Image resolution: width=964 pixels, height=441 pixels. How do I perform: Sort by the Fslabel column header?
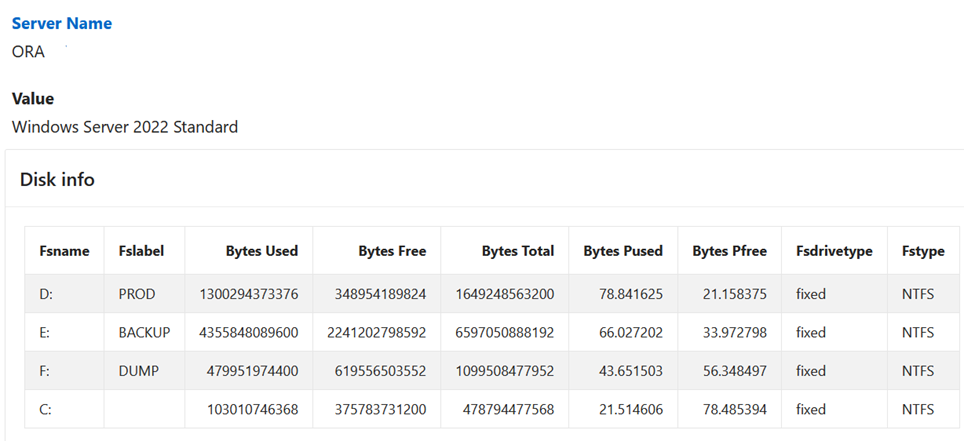click(x=140, y=251)
